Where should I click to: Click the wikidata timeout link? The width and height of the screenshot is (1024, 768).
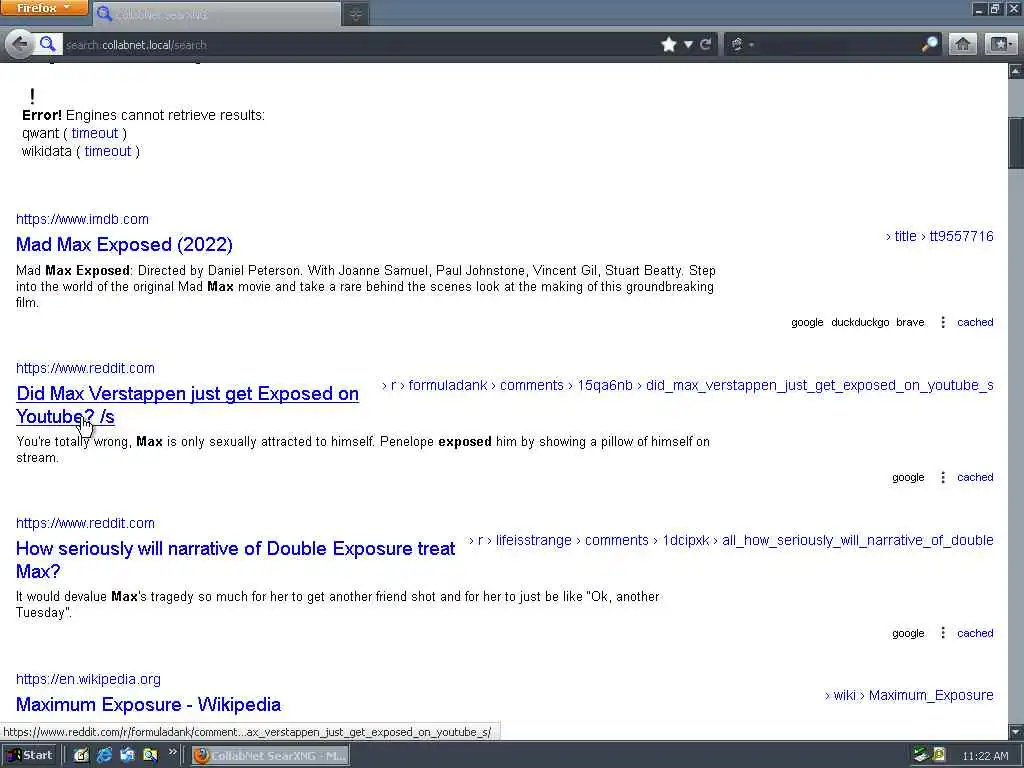tap(108, 152)
